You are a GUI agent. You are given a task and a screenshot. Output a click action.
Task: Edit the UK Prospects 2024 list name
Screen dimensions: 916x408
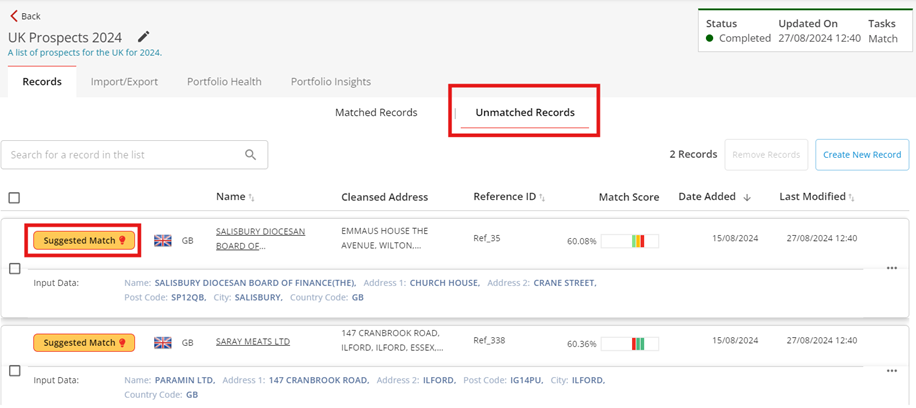click(x=144, y=37)
